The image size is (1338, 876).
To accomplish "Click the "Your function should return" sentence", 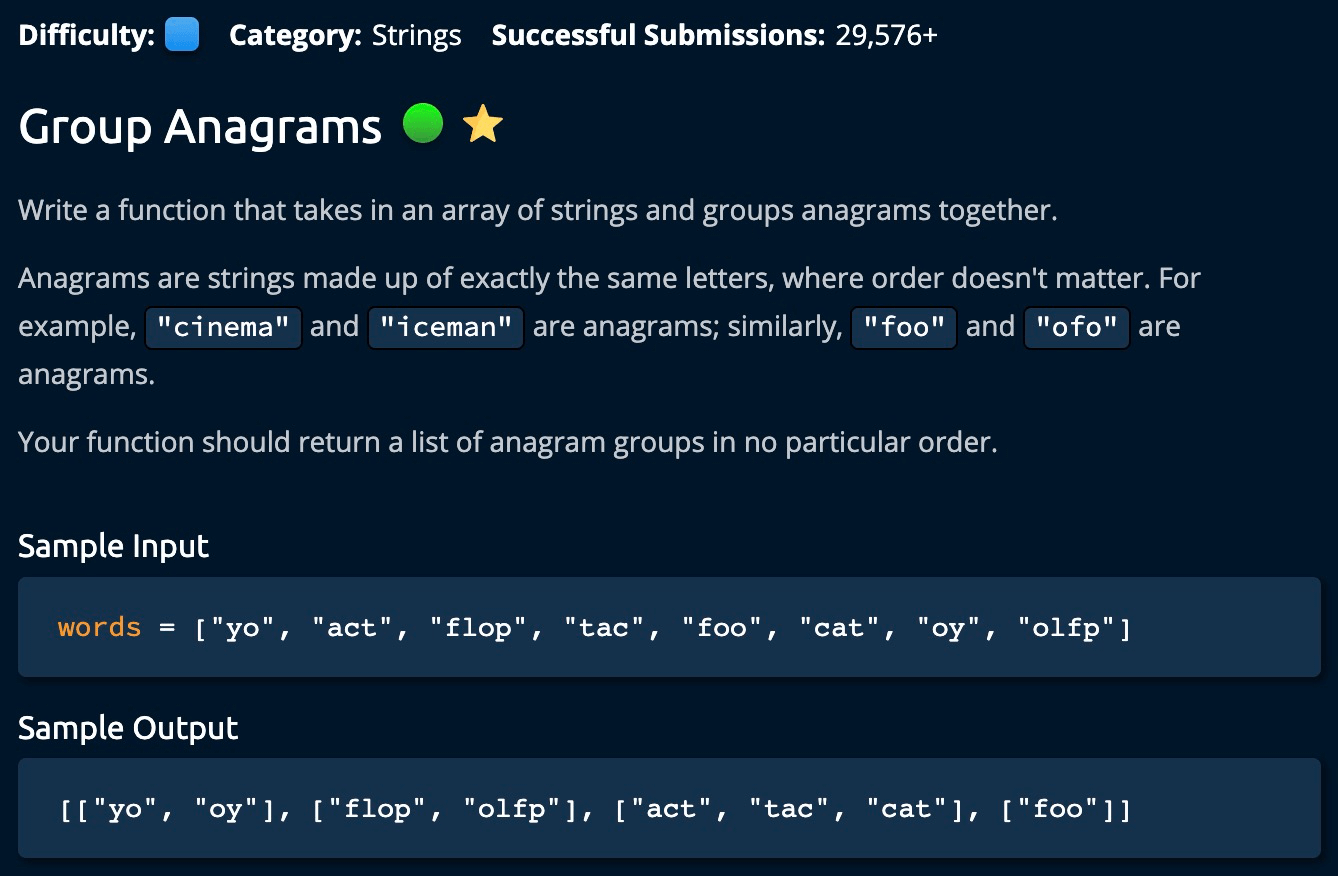I will coord(507,442).
